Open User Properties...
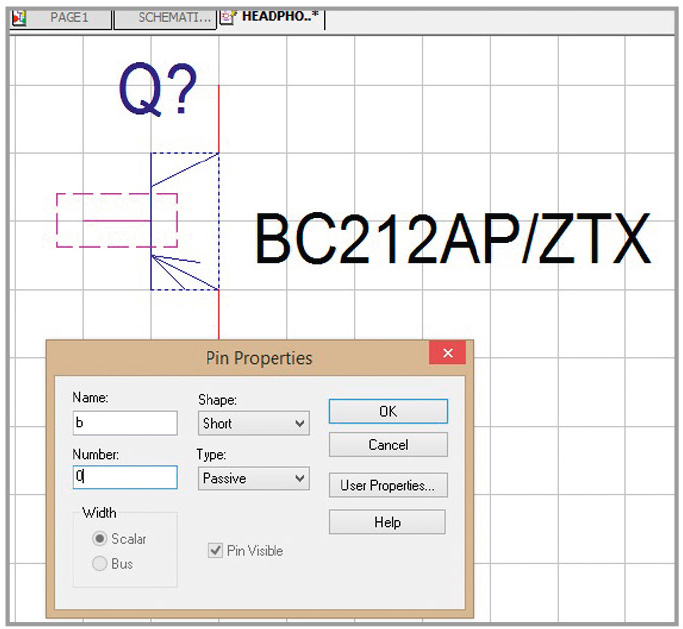This screenshot has width=683, height=629. click(388, 485)
